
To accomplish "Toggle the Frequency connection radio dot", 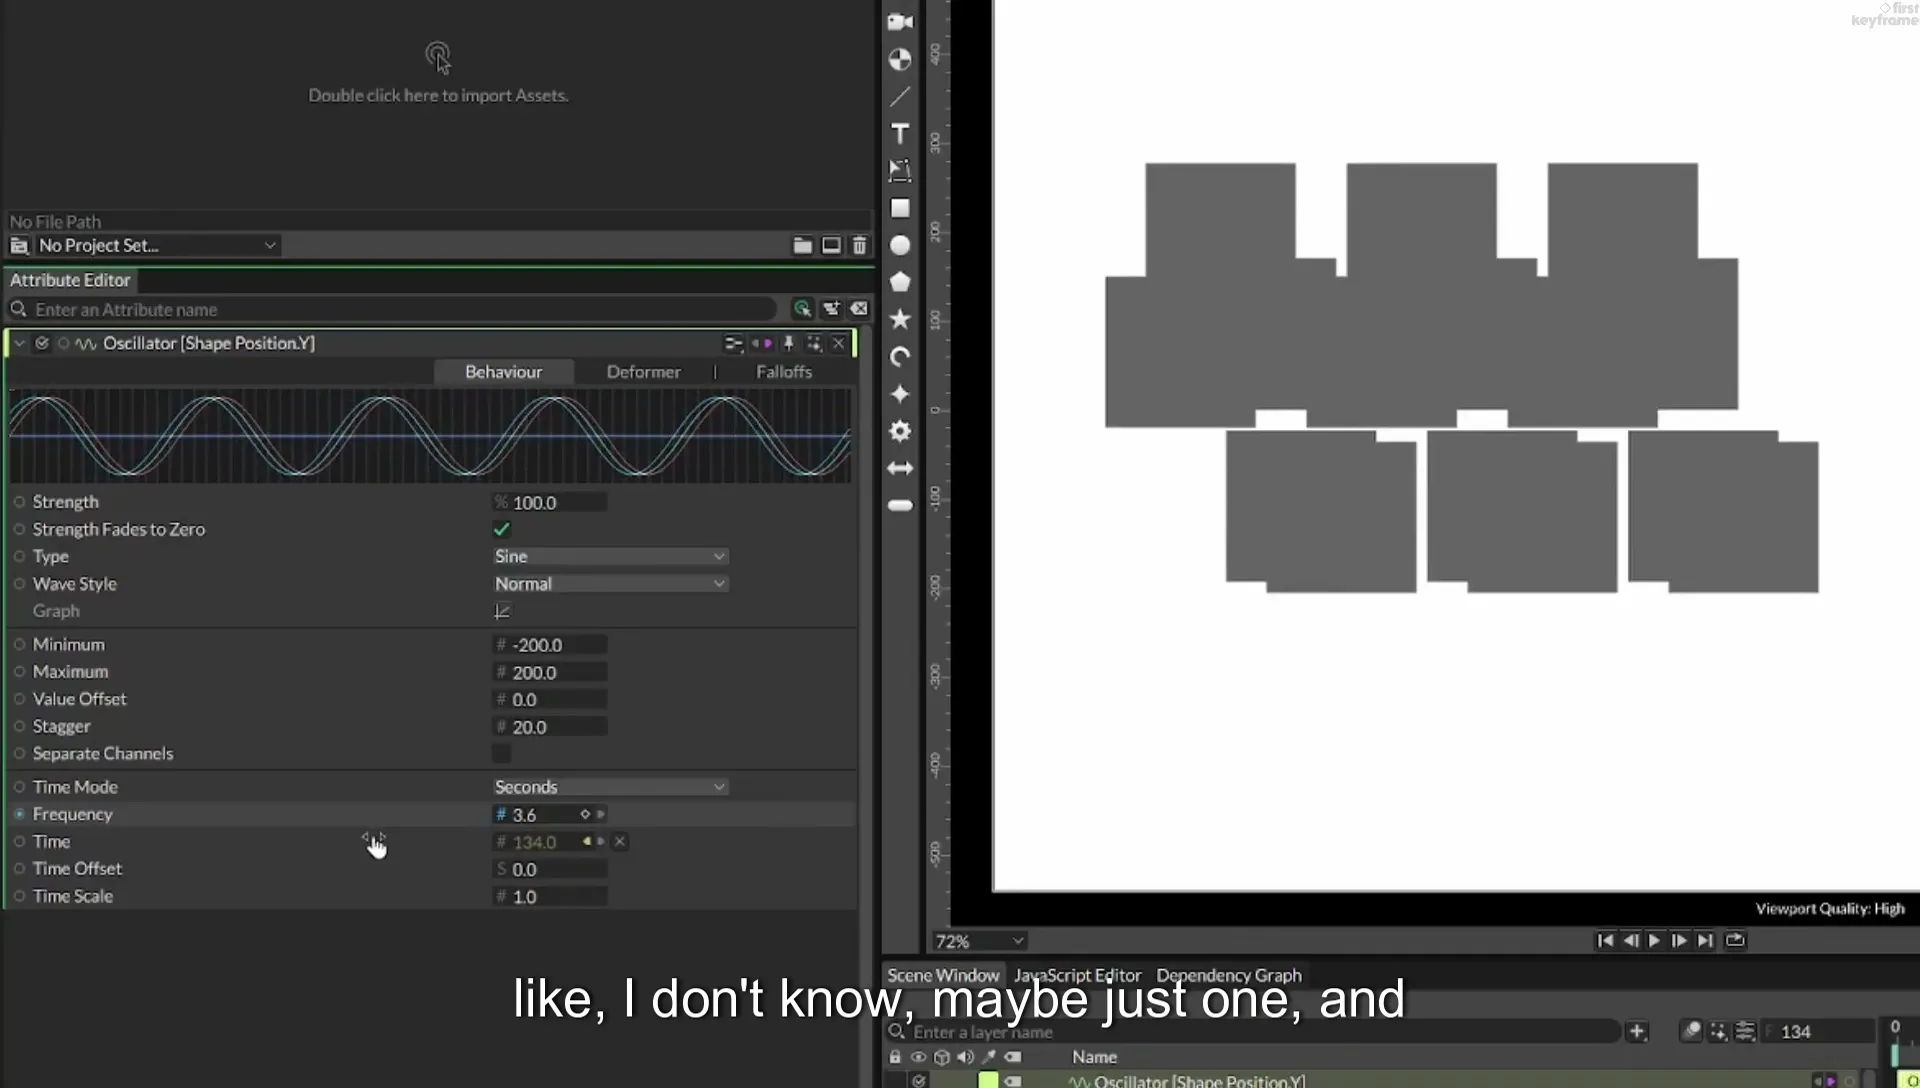I will (x=19, y=814).
